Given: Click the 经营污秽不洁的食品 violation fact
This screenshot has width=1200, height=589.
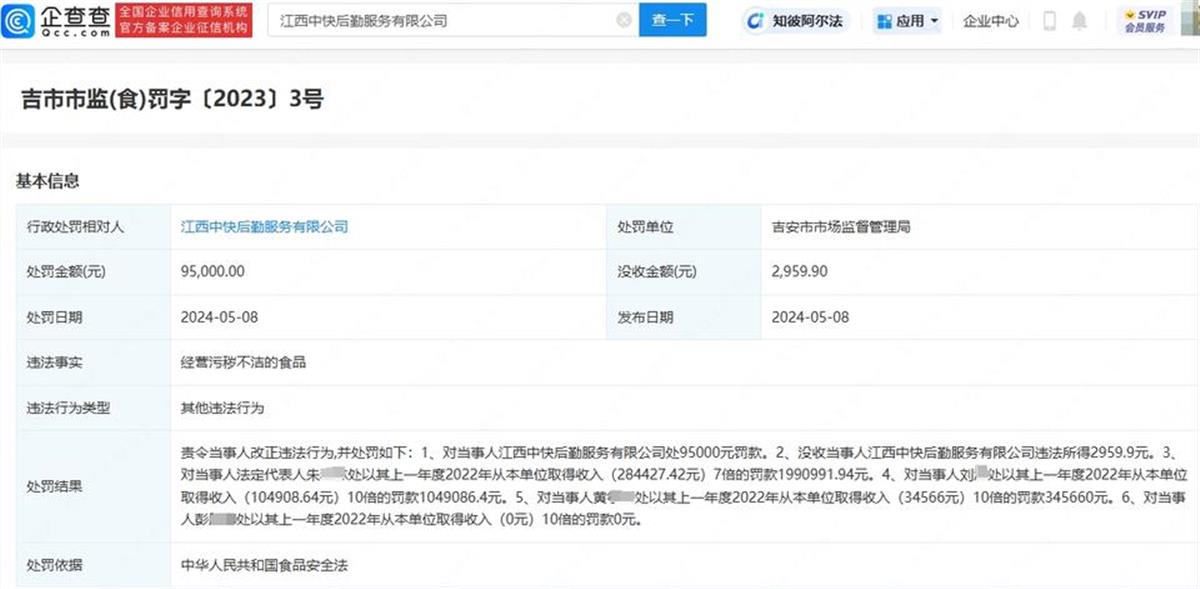Looking at the screenshot, I should click(243, 362).
